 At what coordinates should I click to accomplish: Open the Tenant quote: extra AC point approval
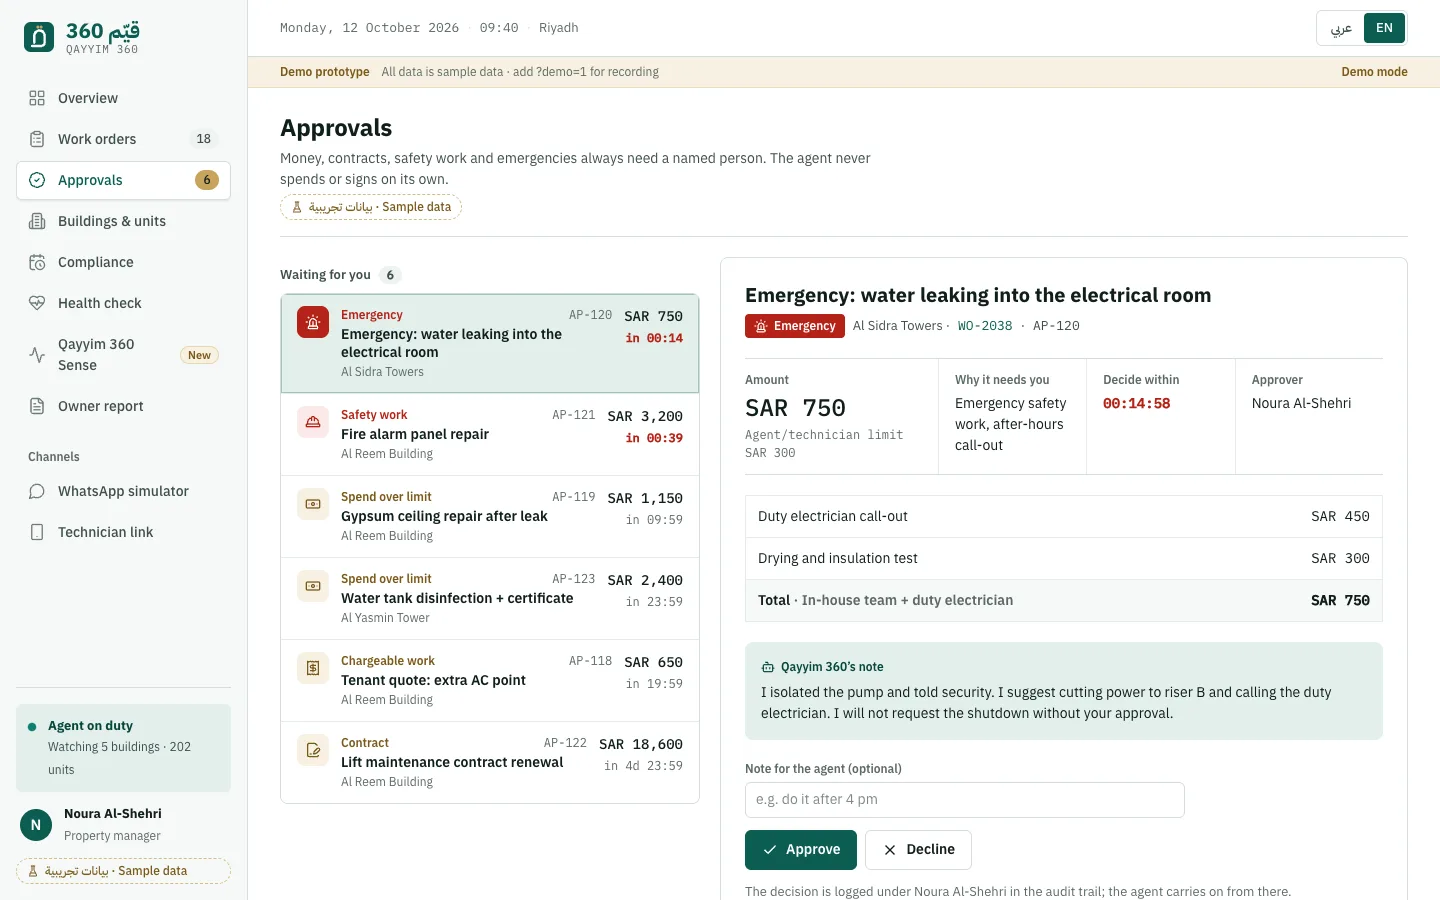click(490, 680)
